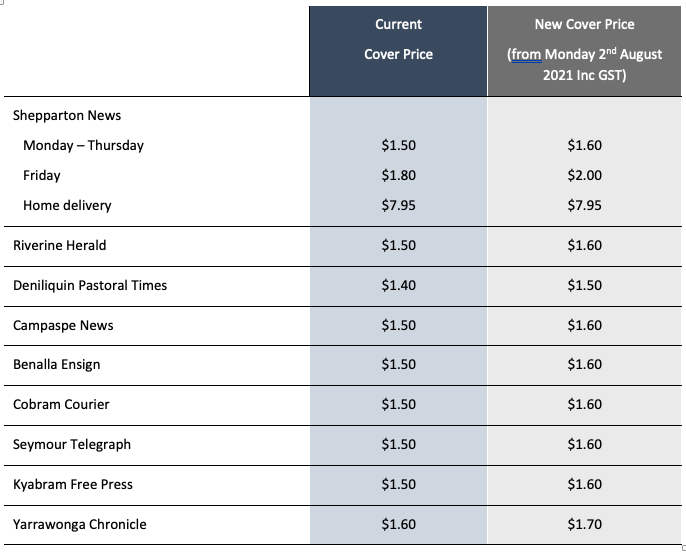This screenshot has height=552, width=686.
Task: Click the "Riverine Herald" publication name
Action: (59, 245)
